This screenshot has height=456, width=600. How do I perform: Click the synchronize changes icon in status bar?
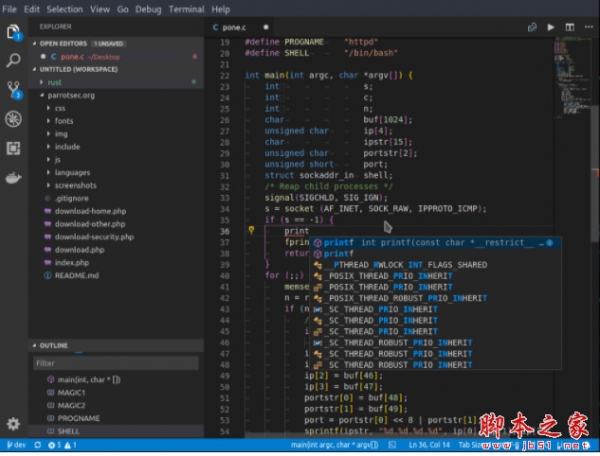tap(38, 445)
